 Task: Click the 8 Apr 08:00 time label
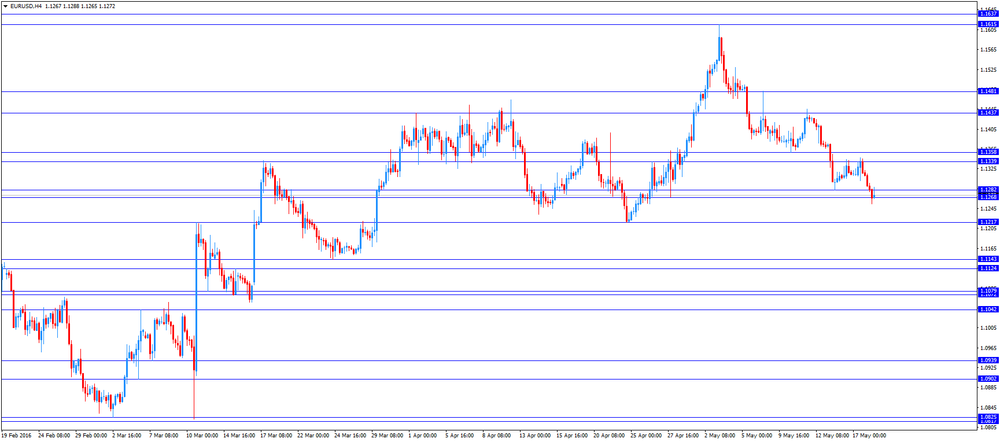[496, 436]
